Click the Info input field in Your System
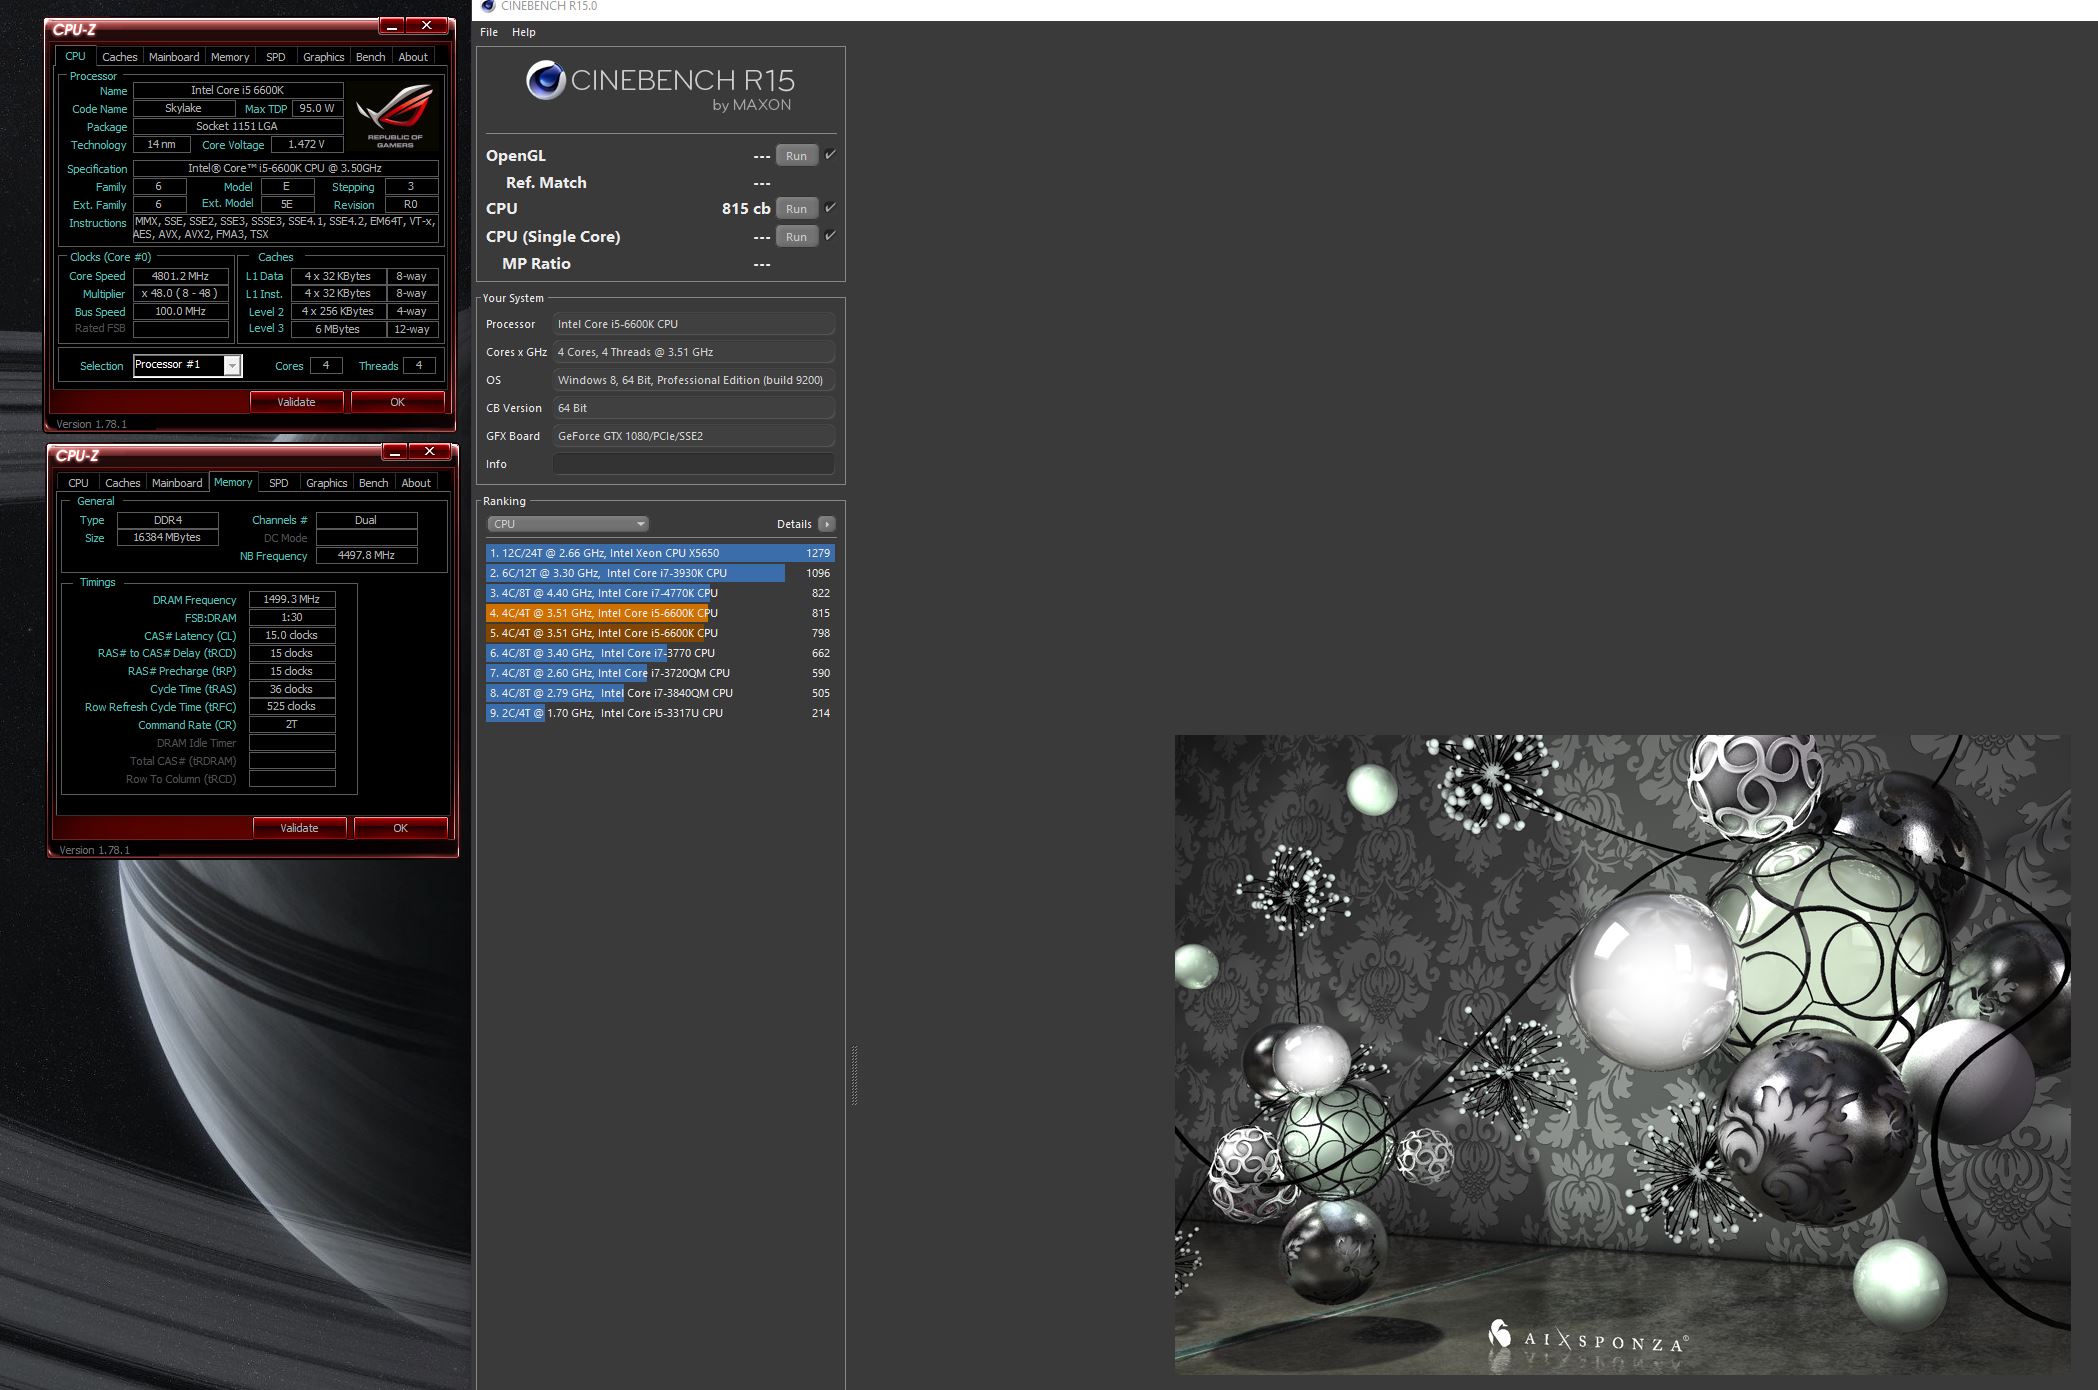The image size is (2098, 1390). coord(693,464)
